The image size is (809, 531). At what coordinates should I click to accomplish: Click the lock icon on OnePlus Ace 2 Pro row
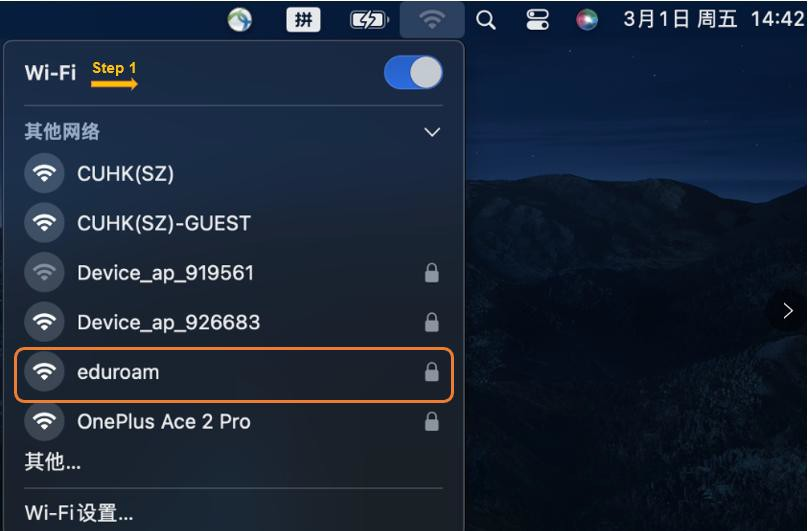(x=432, y=422)
